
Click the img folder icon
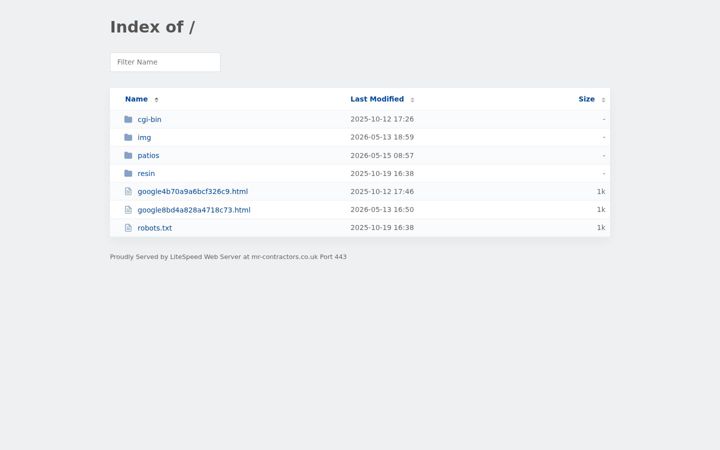pyautogui.click(x=128, y=137)
